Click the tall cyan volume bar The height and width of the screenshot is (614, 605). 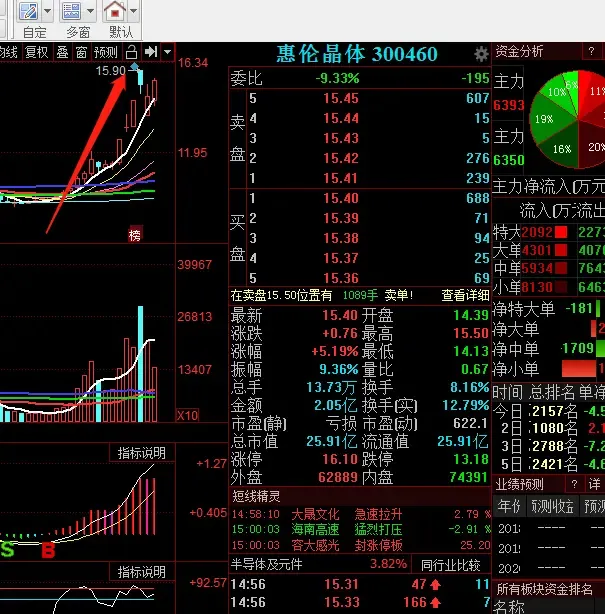140,363
